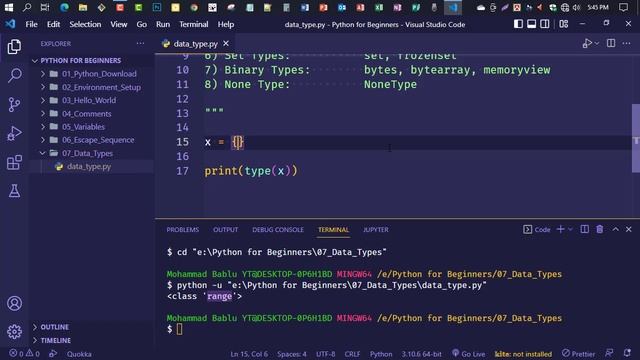Open the Go menu
The height and width of the screenshot is (360, 640).
click(142, 24)
